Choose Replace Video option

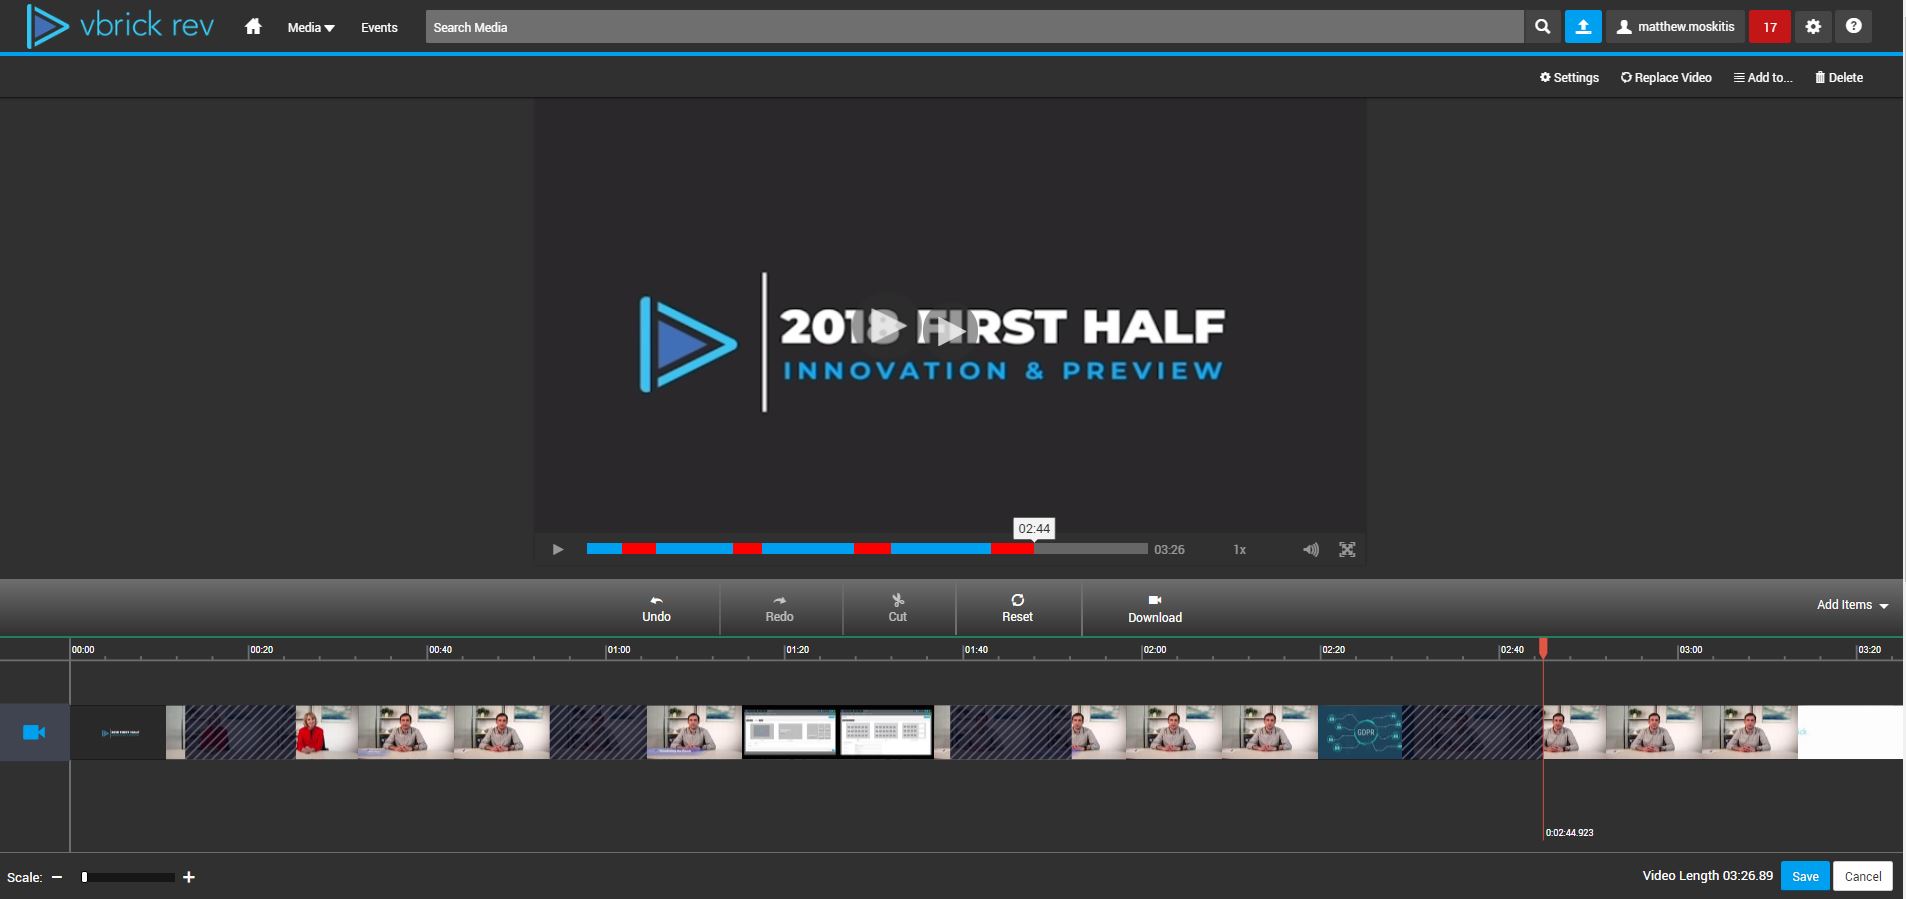click(1666, 77)
